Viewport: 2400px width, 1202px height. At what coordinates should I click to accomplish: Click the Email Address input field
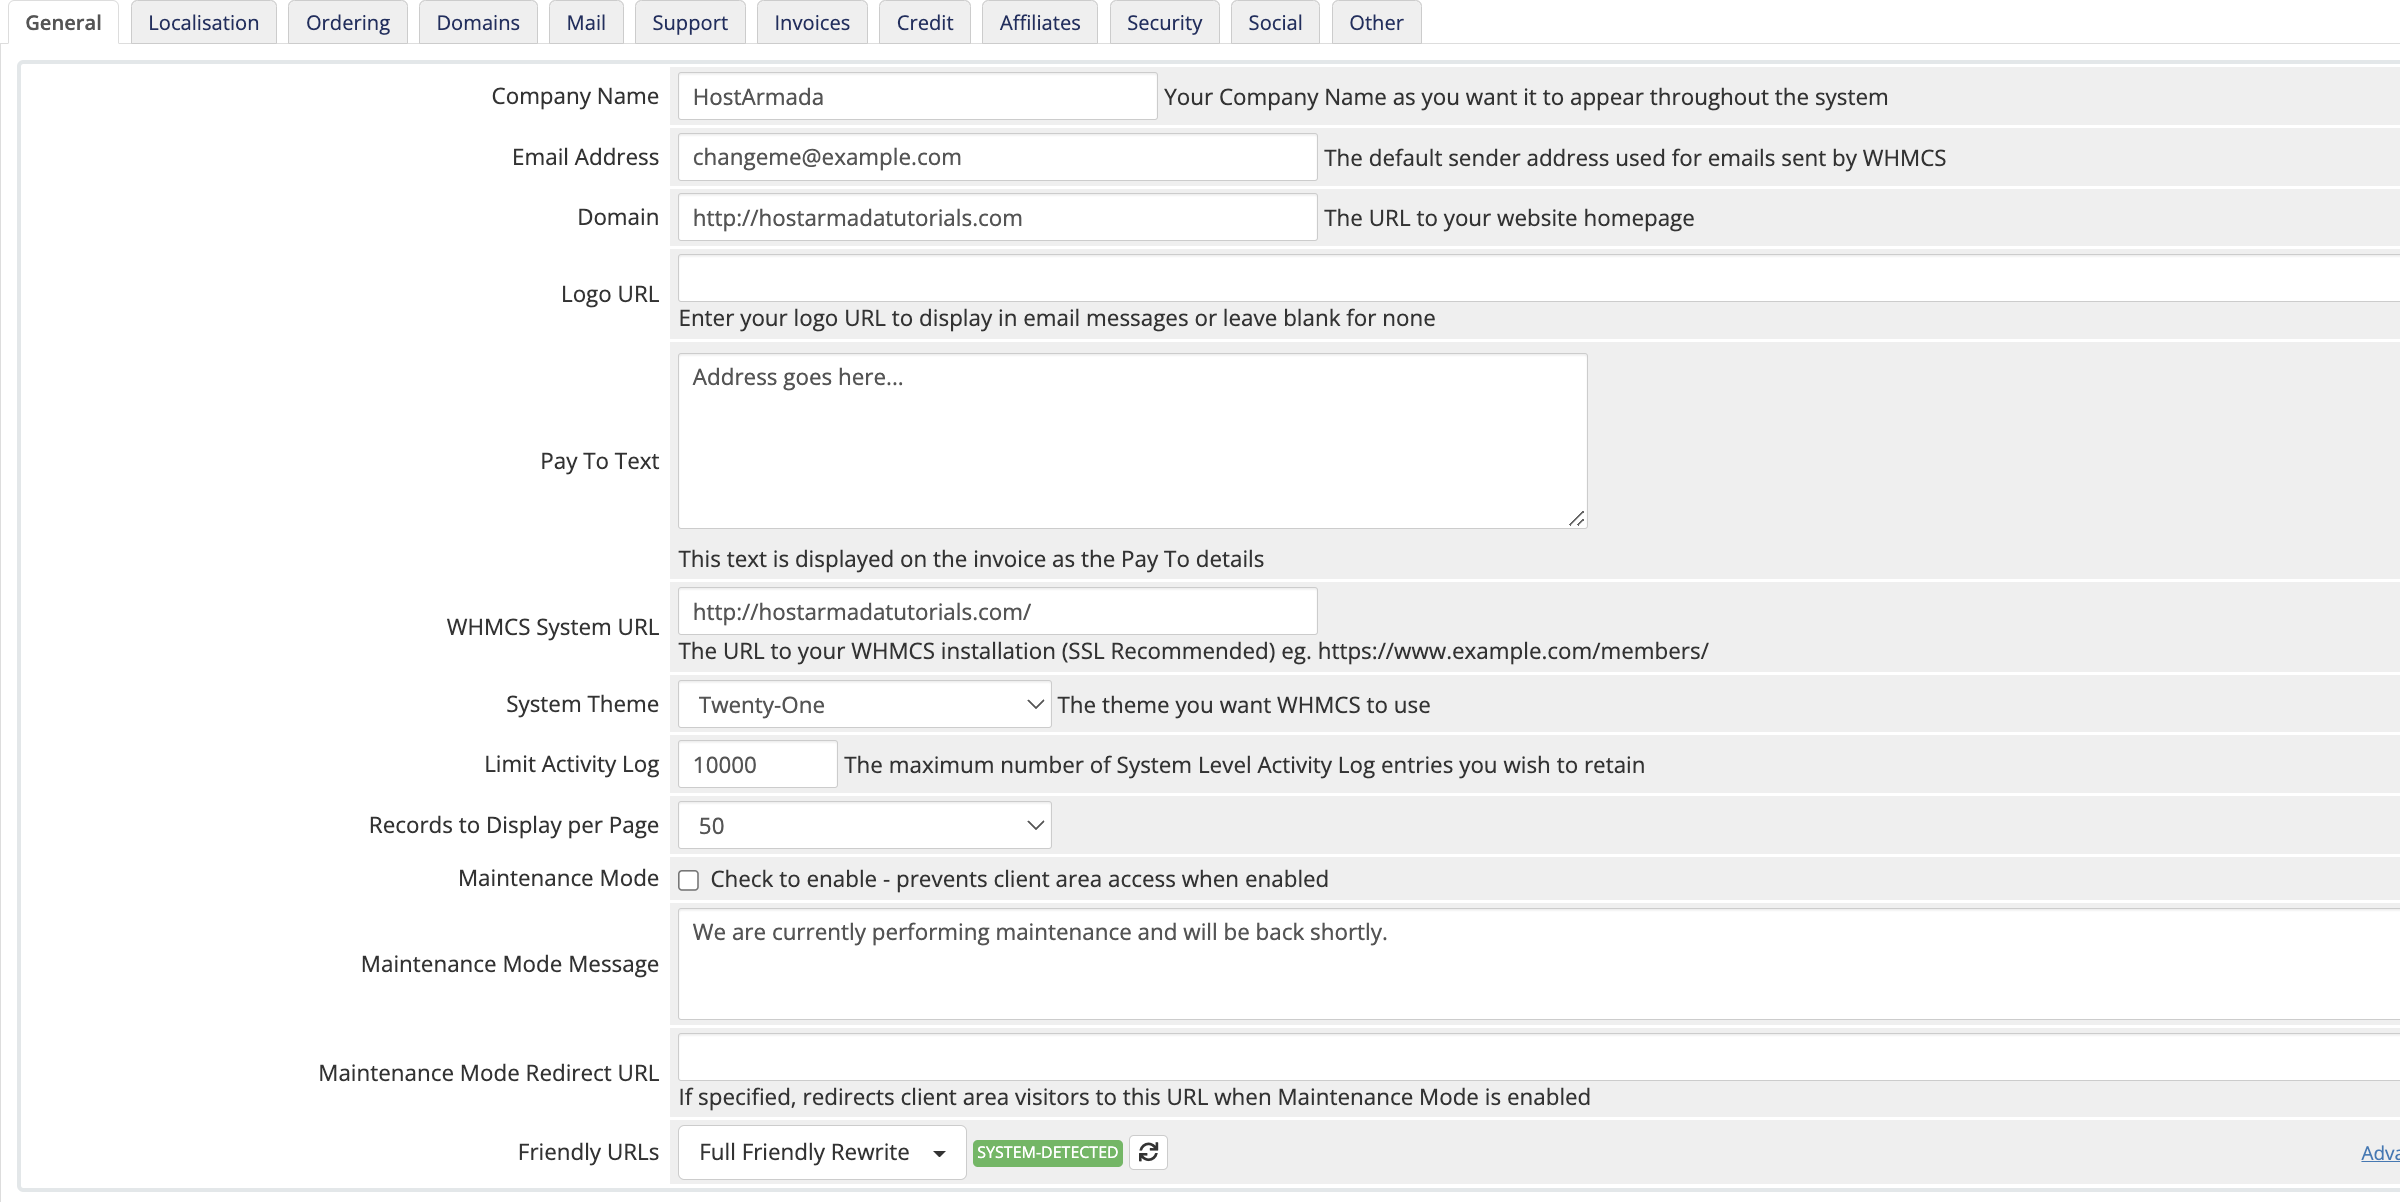point(998,157)
